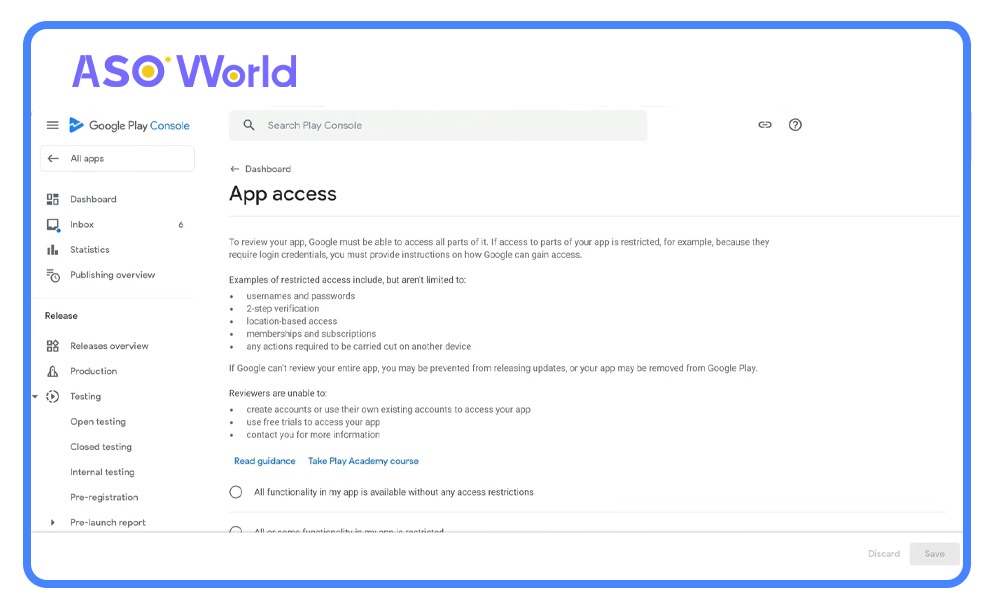Follow the Read guidance link
The width and height of the screenshot is (998, 613).
[x=265, y=461]
